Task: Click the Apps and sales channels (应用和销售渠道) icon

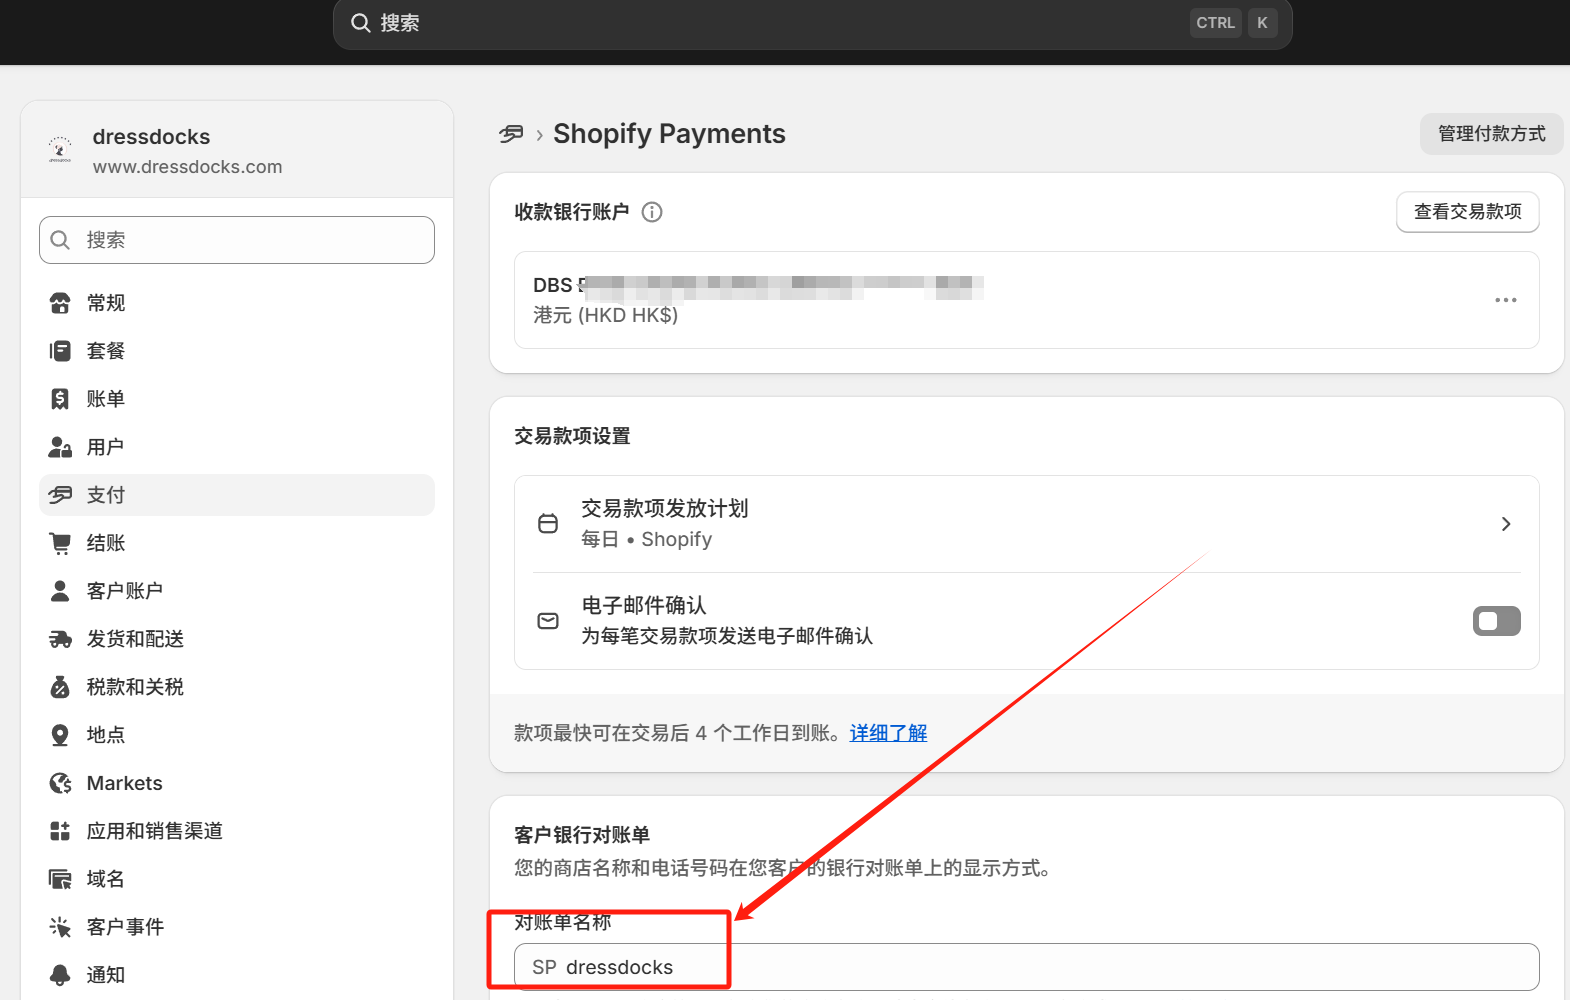Action: [60, 831]
